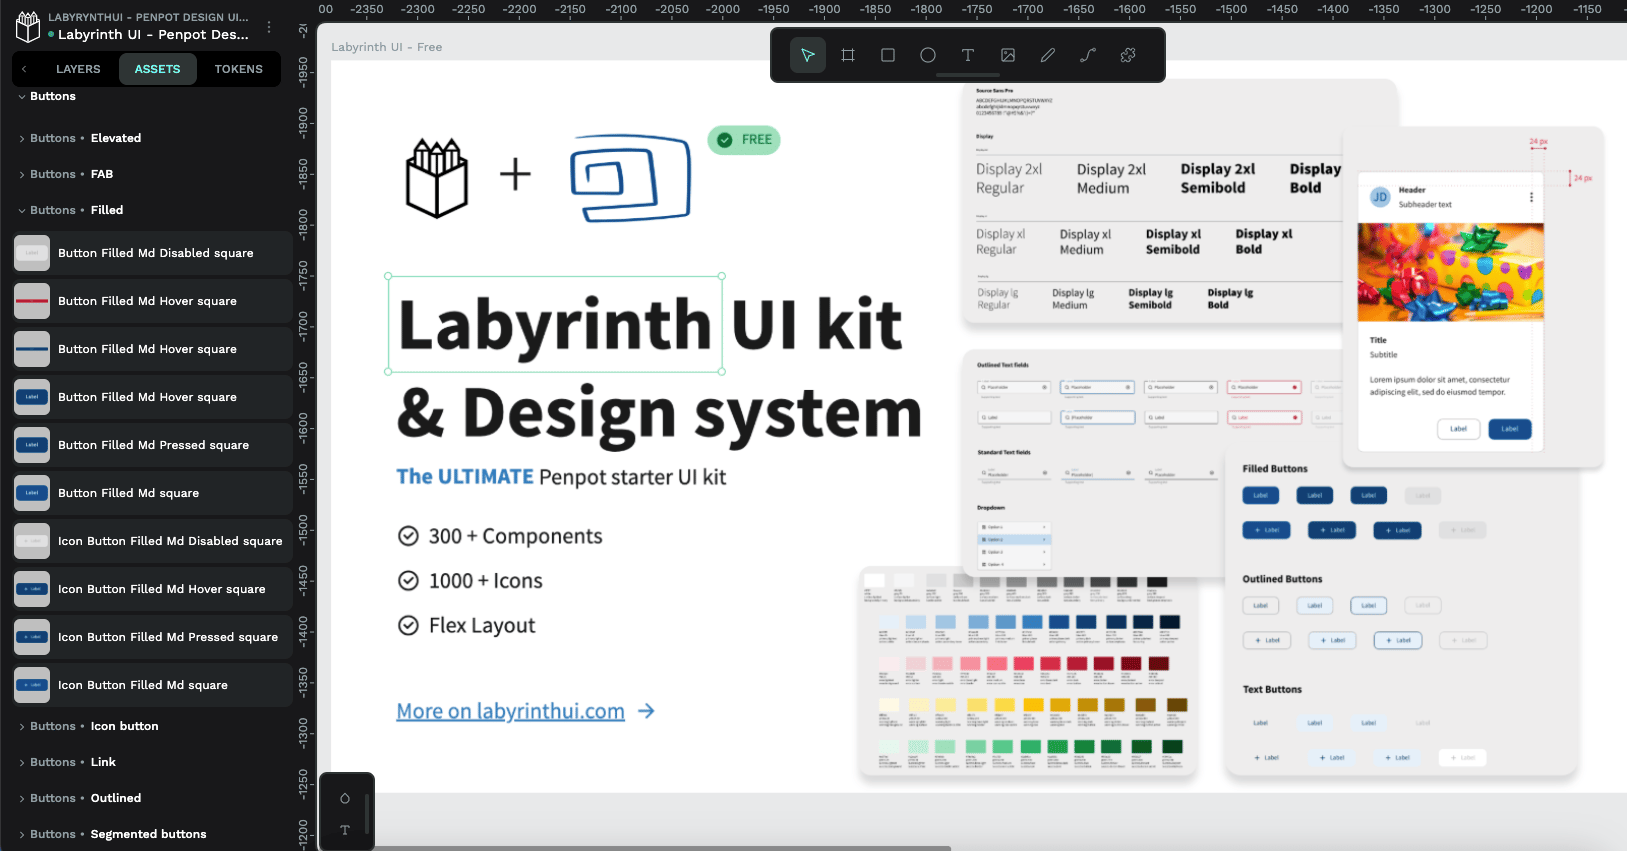Click '300 + Components' text on canvas
The width and height of the screenshot is (1627, 851).
click(x=515, y=536)
